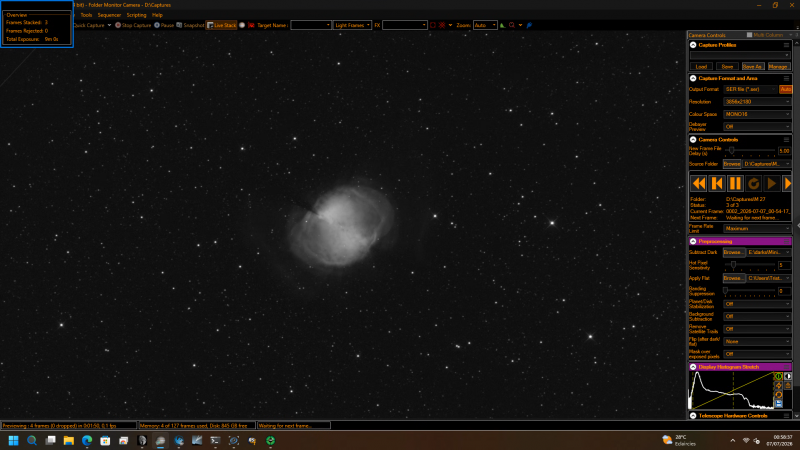Click the skip to first frame button
Viewport: 800px width, 450px height.
click(717, 183)
